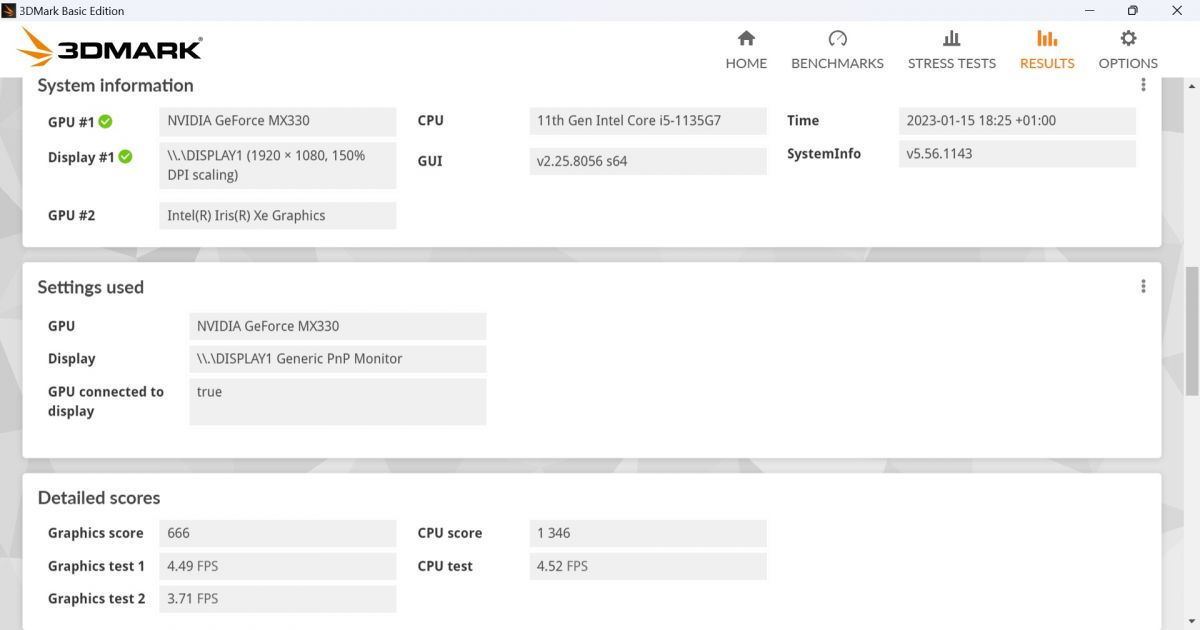Open System information three-dot menu
Viewport: 1200px width, 630px height.
[1143, 85]
